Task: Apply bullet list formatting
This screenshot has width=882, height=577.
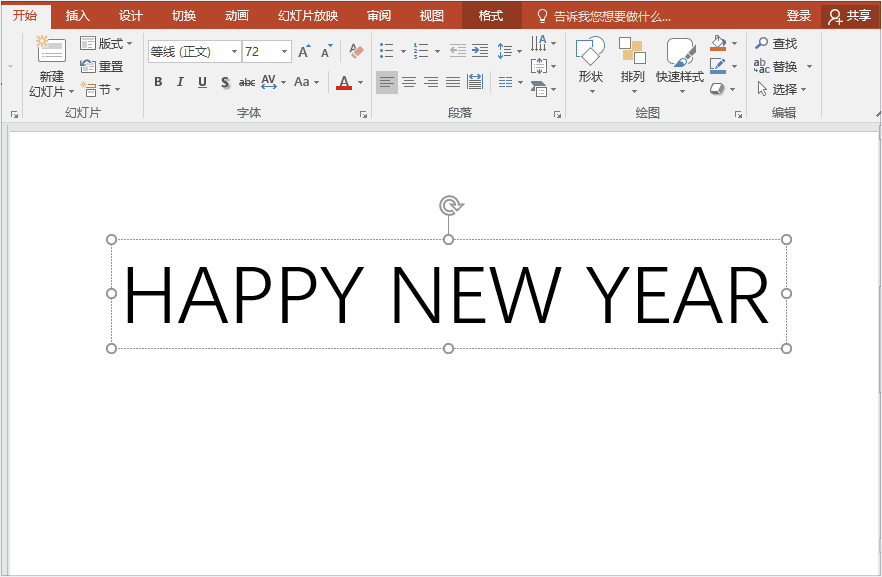Action: [386, 51]
